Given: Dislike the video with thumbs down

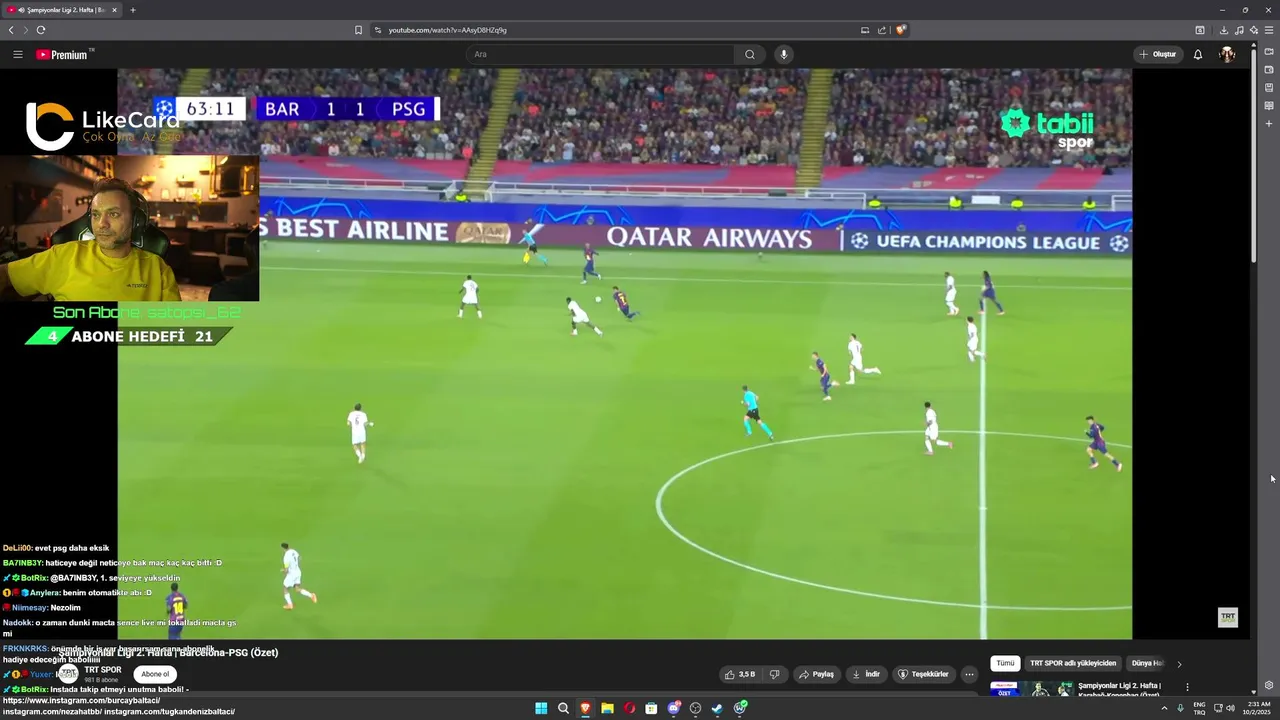Looking at the screenshot, I should pos(774,674).
